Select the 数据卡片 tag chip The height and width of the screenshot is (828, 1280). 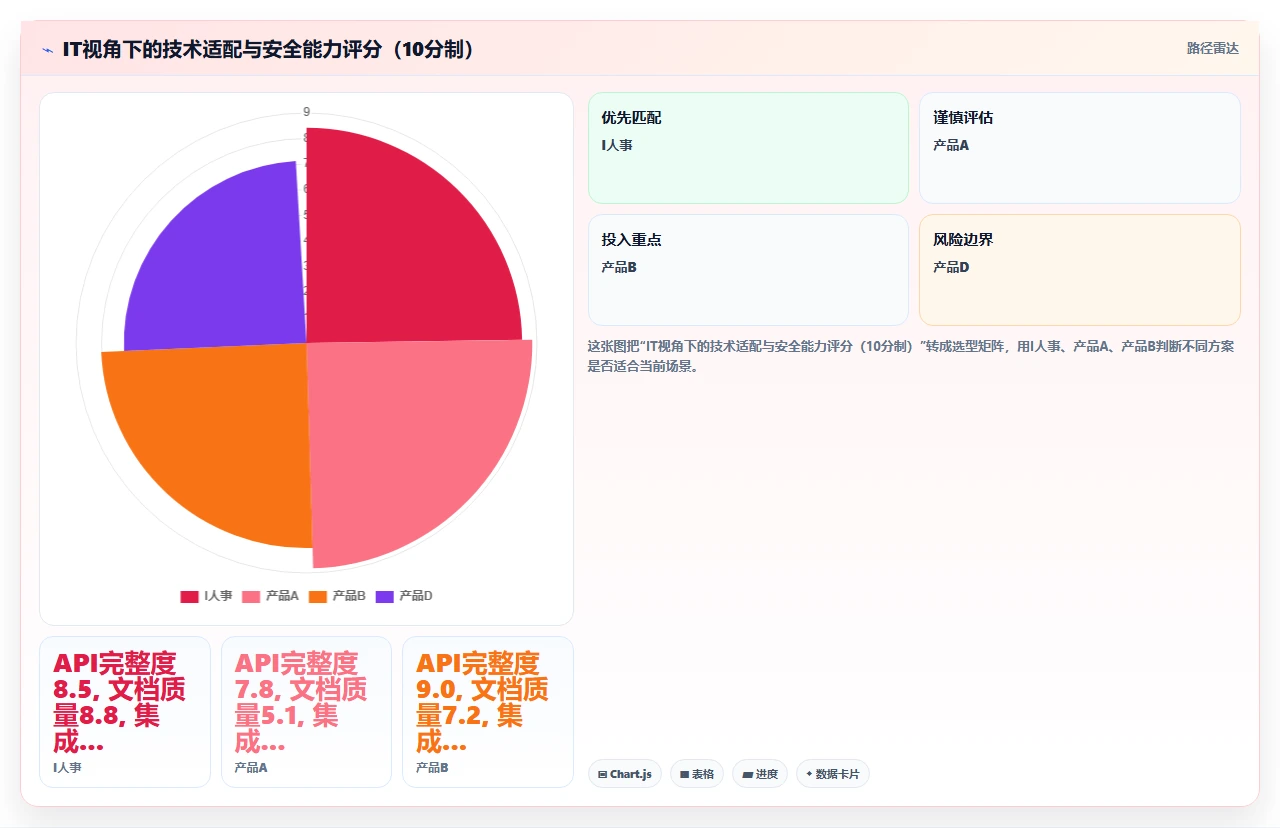pos(833,774)
